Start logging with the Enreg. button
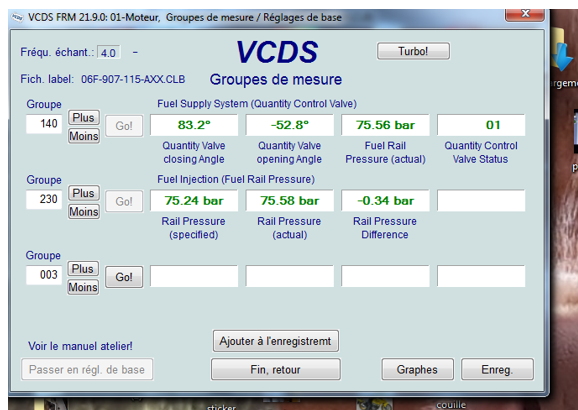 497,369
